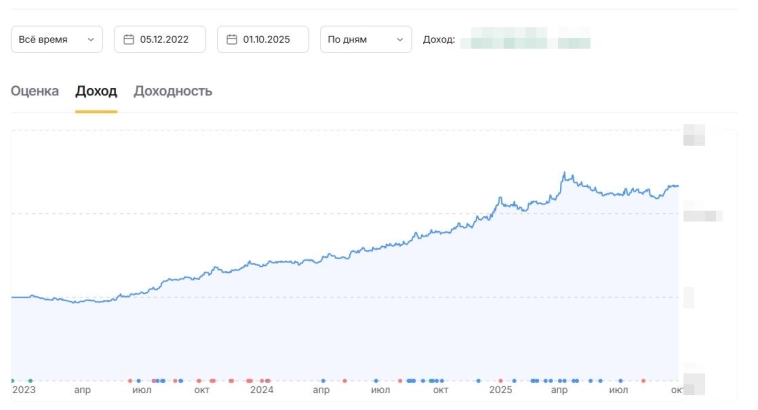Edit the start date field 05.12.2022
Viewport: 758px width, 410px height.
click(166, 40)
